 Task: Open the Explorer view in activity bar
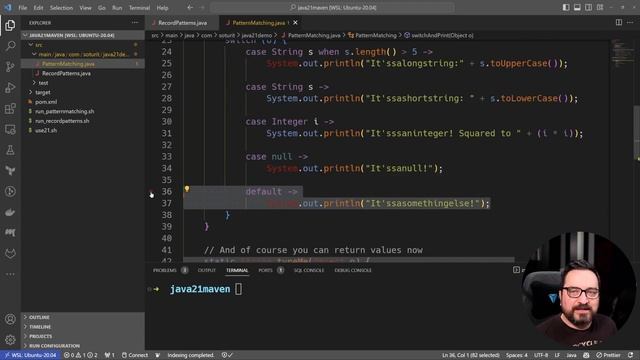[10, 25]
